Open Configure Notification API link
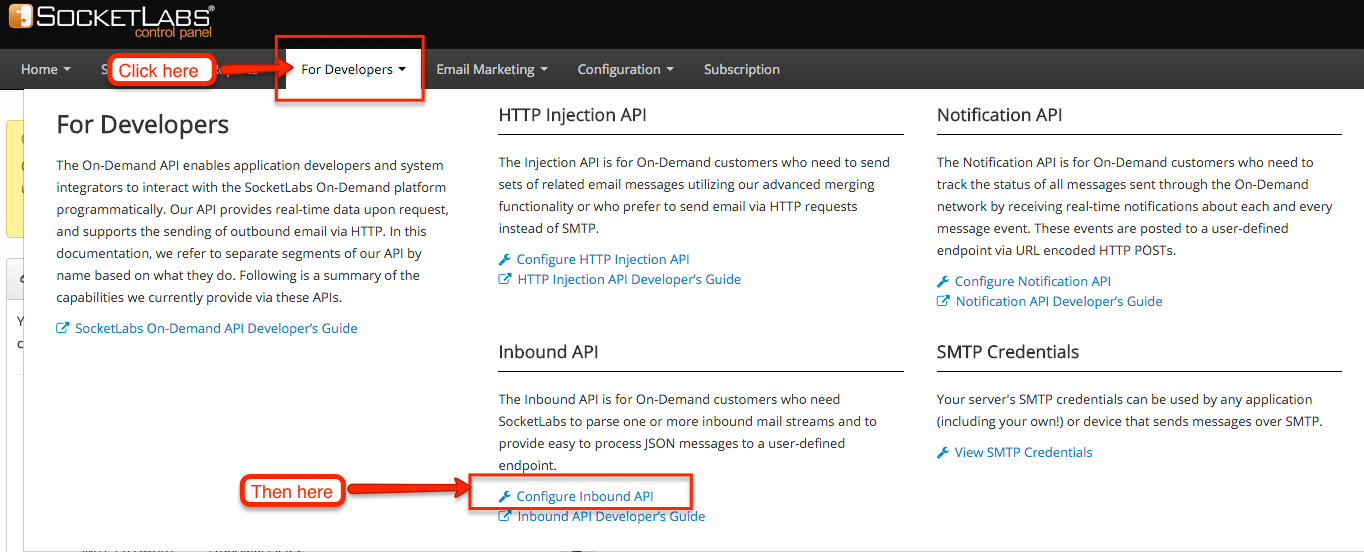Screen dimensions: 1364x552 pyautogui.click(x=1033, y=281)
